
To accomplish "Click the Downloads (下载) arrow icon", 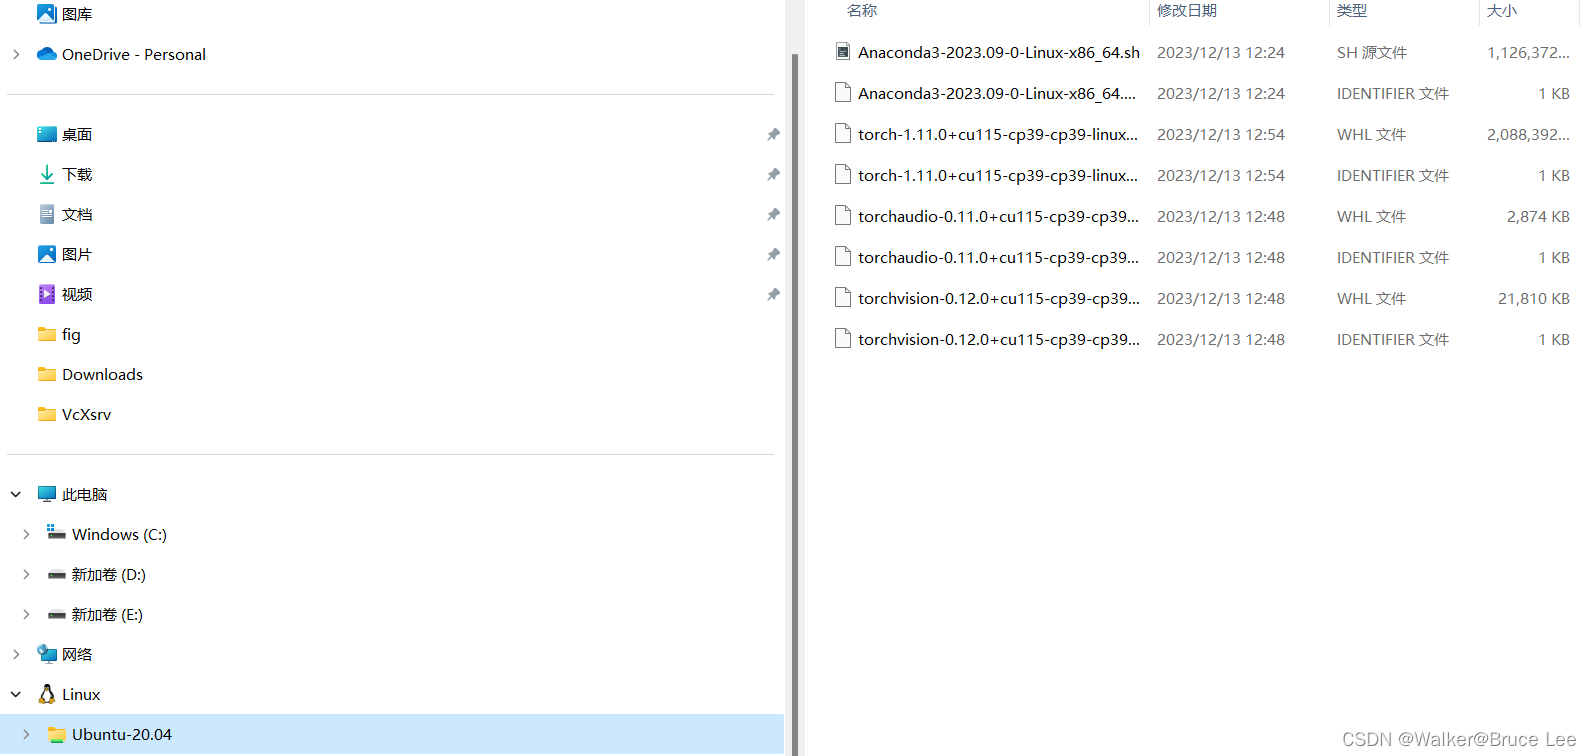I will (x=46, y=174).
